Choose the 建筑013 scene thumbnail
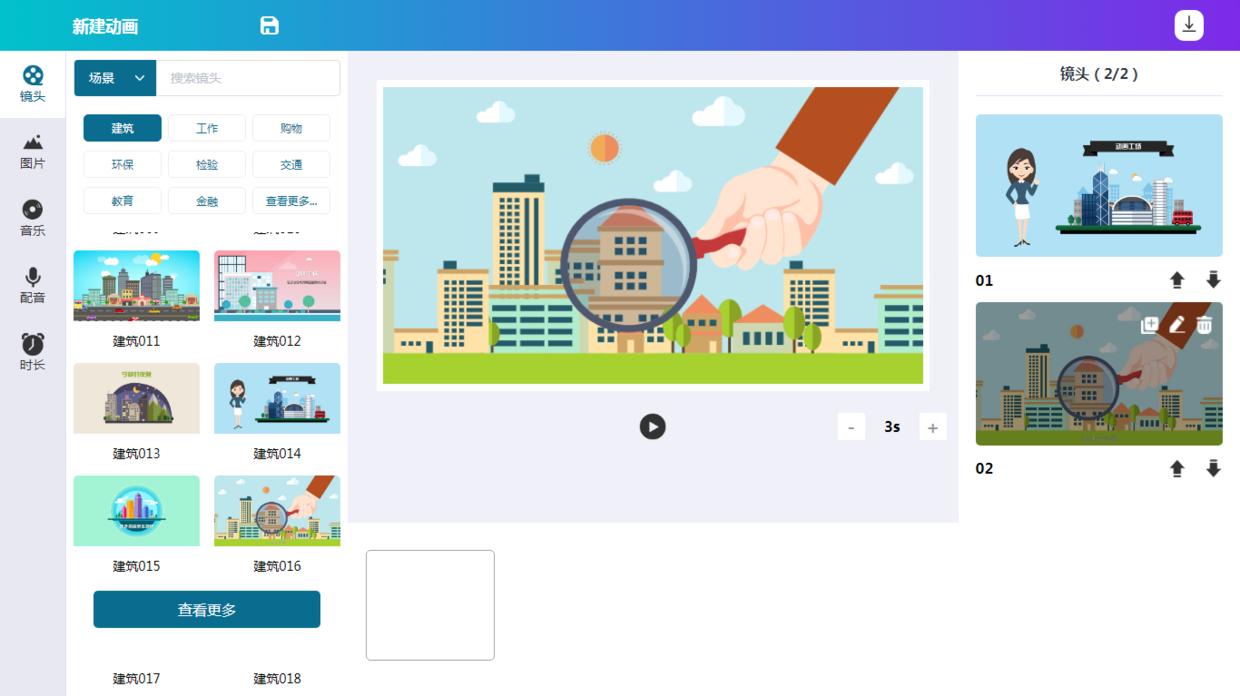 [136, 398]
